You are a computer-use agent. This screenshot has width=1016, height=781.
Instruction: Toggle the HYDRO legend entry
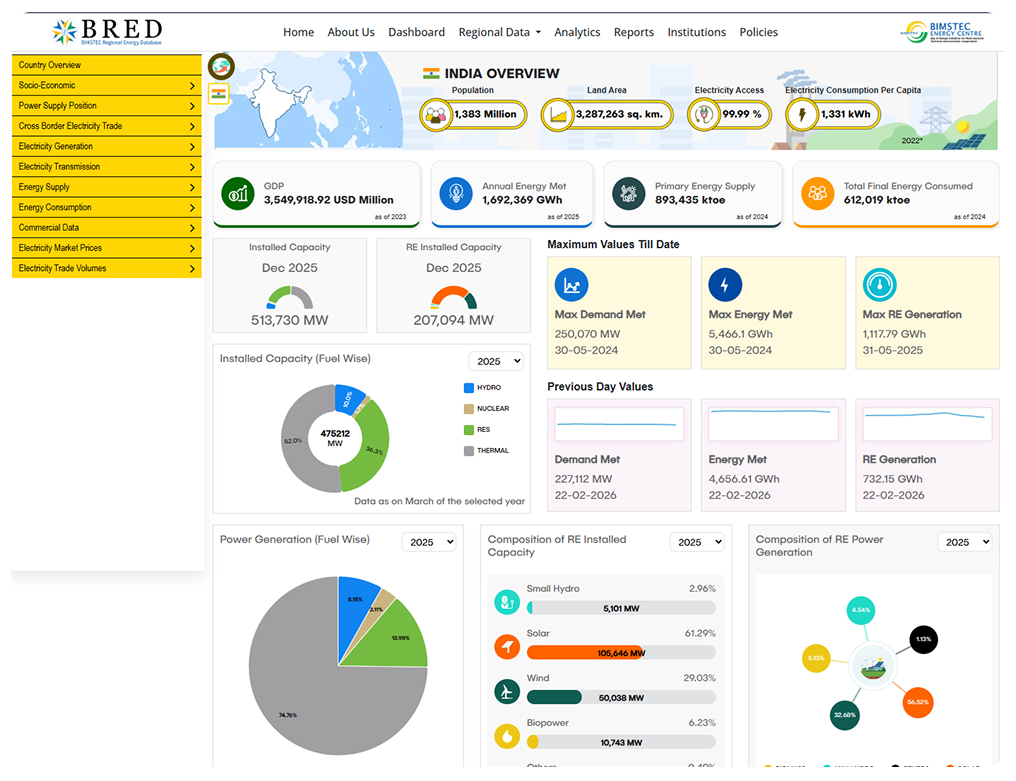(482, 387)
